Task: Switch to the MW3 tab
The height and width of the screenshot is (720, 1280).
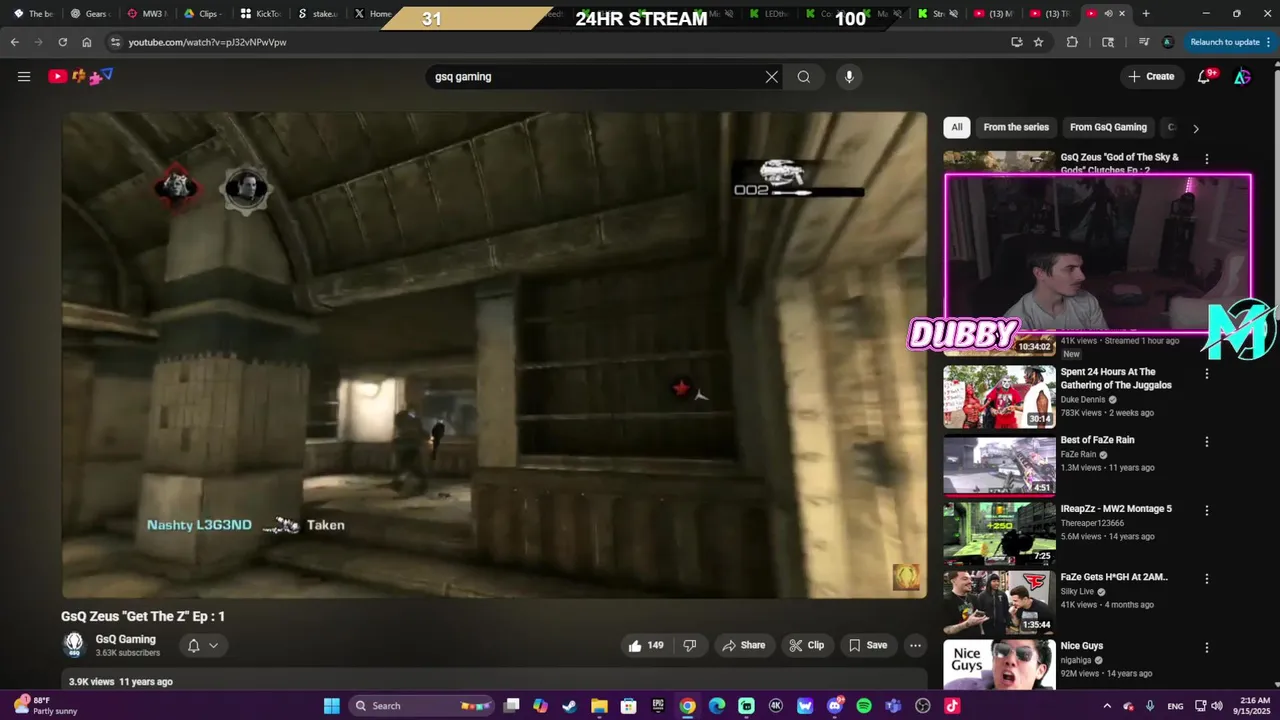Action: 146,14
